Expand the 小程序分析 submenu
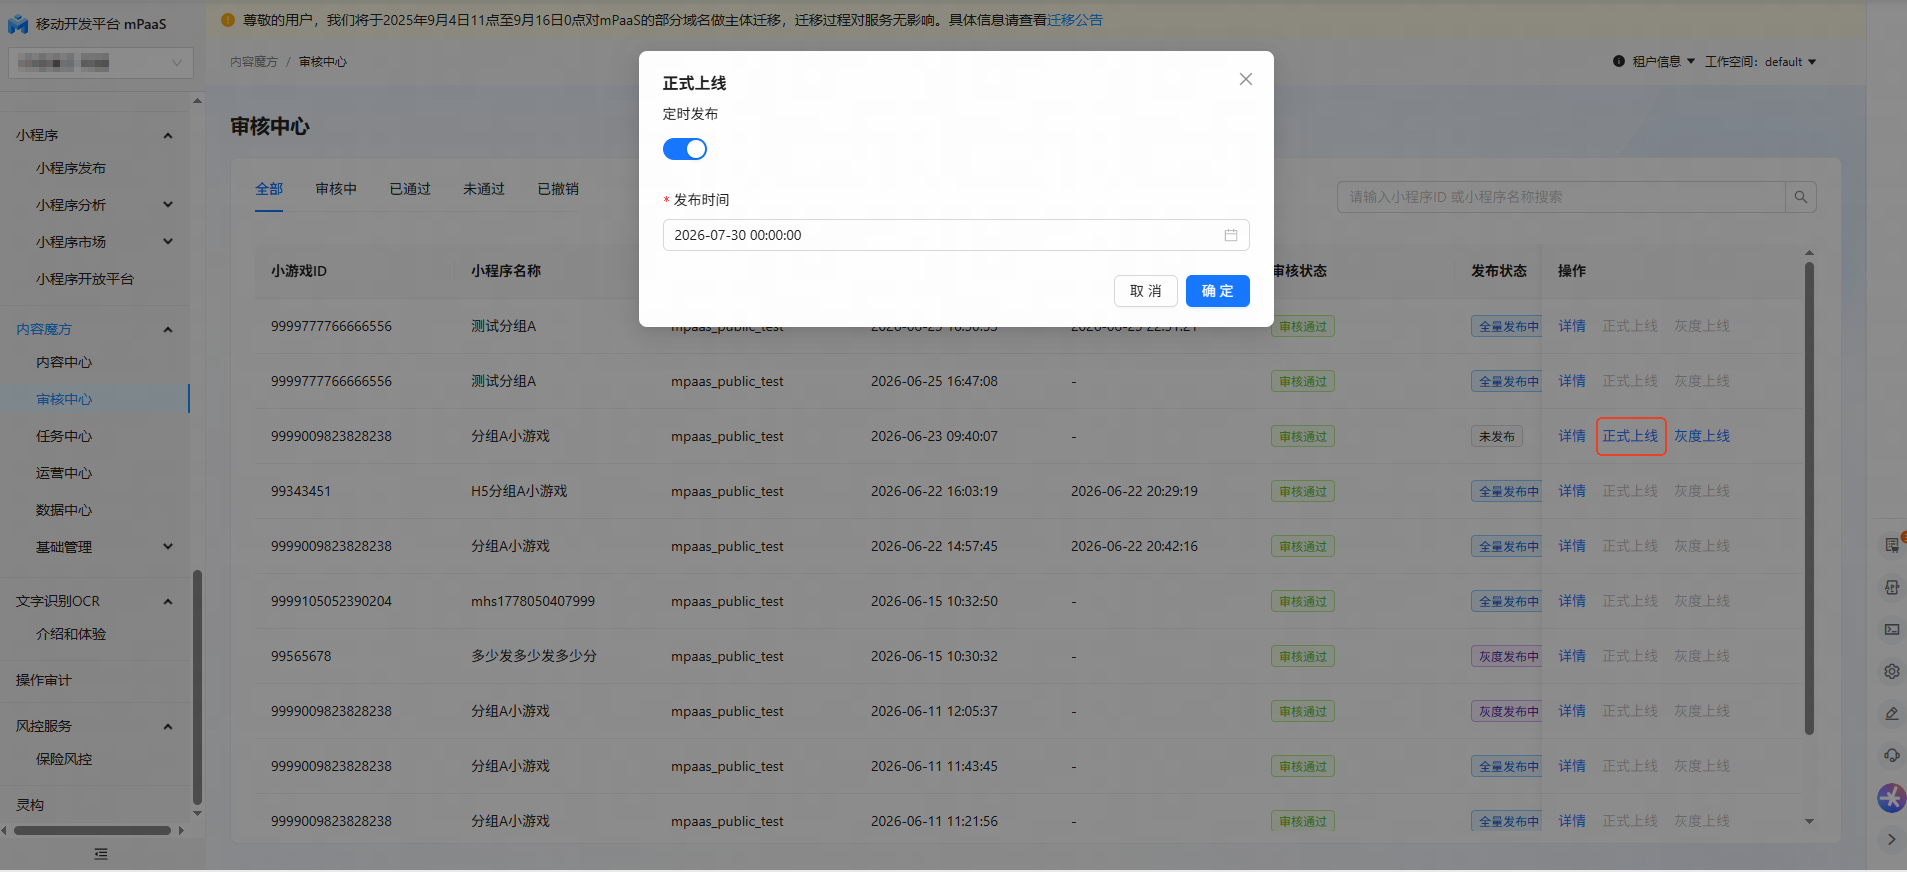The image size is (1907, 872). click(x=168, y=205)
